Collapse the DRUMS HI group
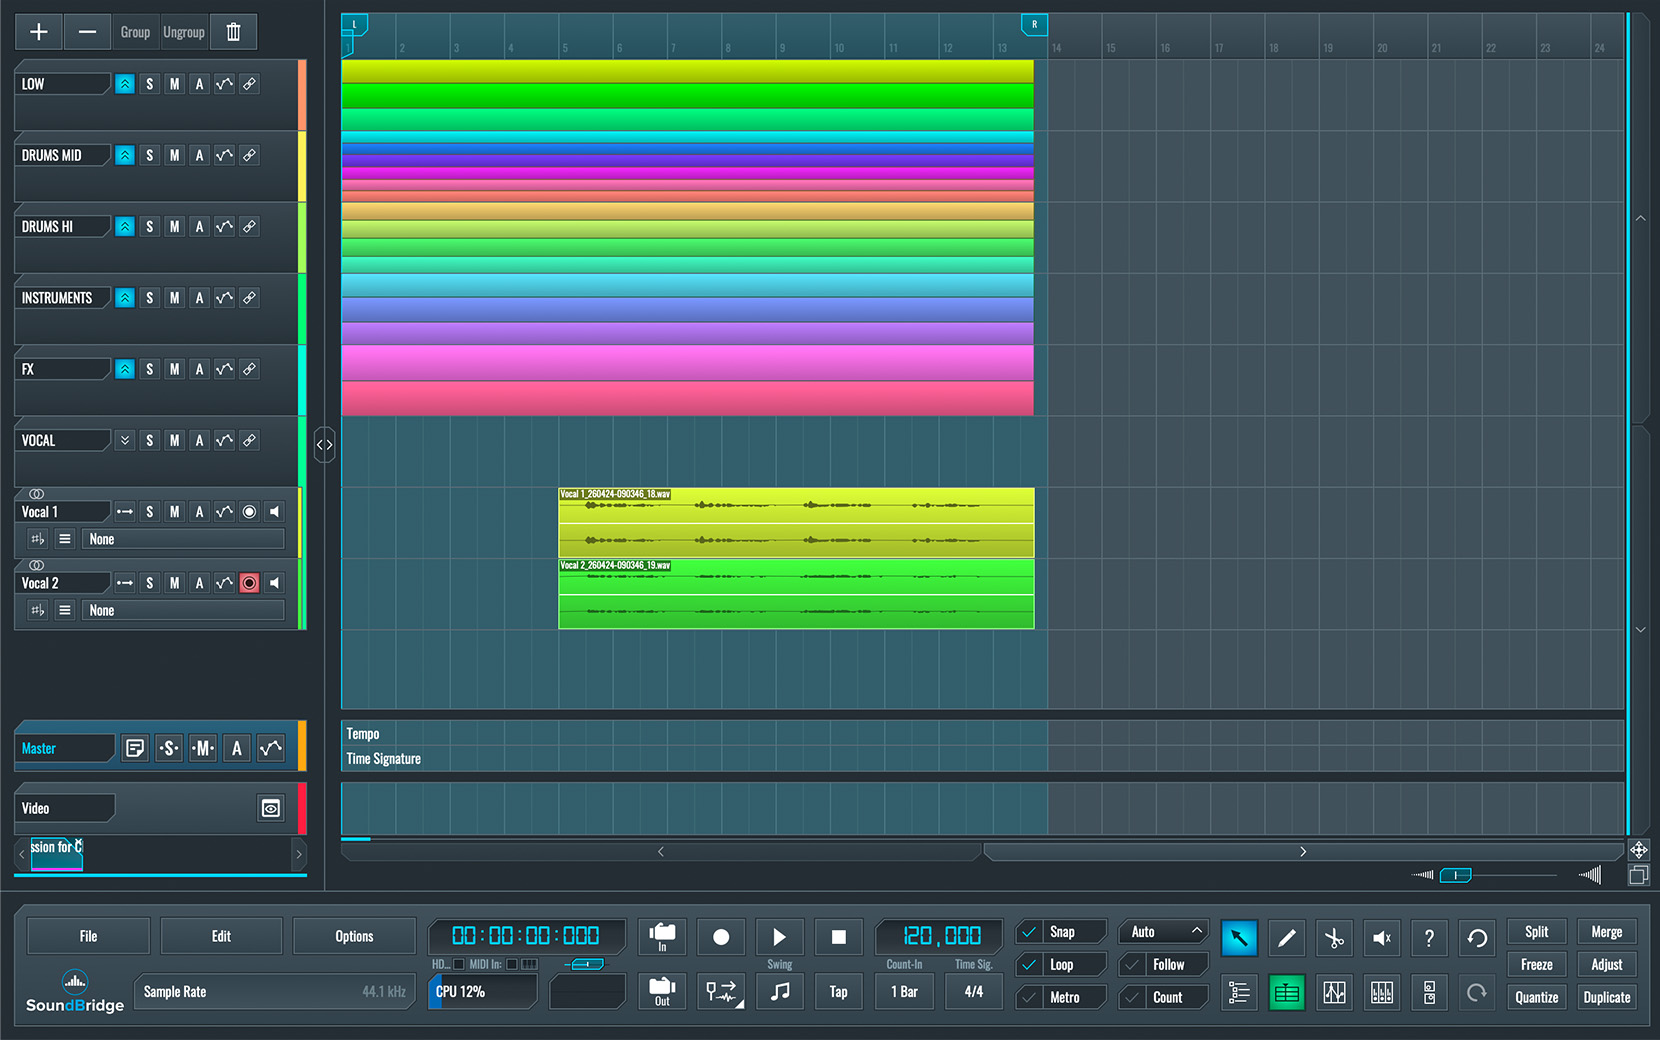Image resolution: width=1660 pixels, height=1040 pixels. pos(125,227)
